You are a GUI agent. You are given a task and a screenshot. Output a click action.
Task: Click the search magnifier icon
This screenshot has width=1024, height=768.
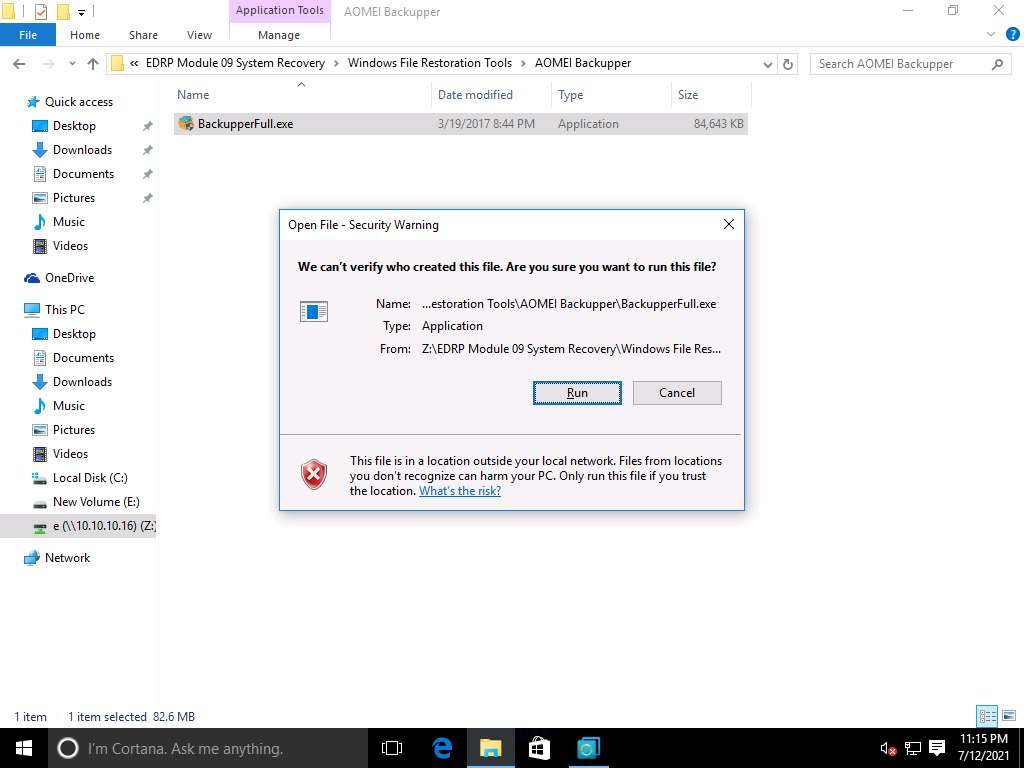[x=997, y=64]
